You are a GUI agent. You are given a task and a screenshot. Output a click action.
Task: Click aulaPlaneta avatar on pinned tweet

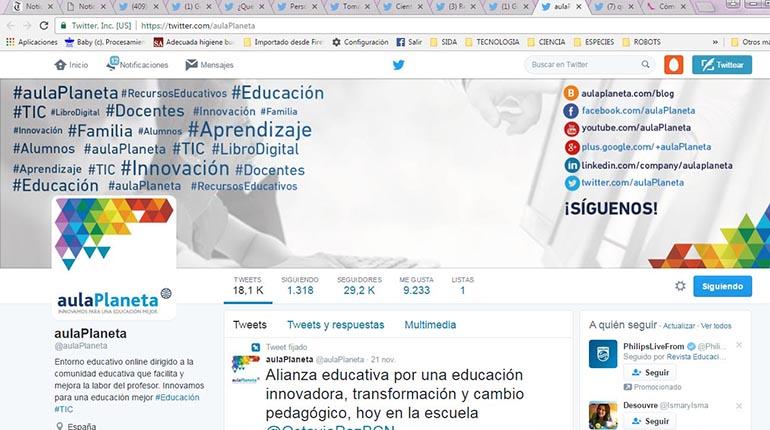point(246,369)
